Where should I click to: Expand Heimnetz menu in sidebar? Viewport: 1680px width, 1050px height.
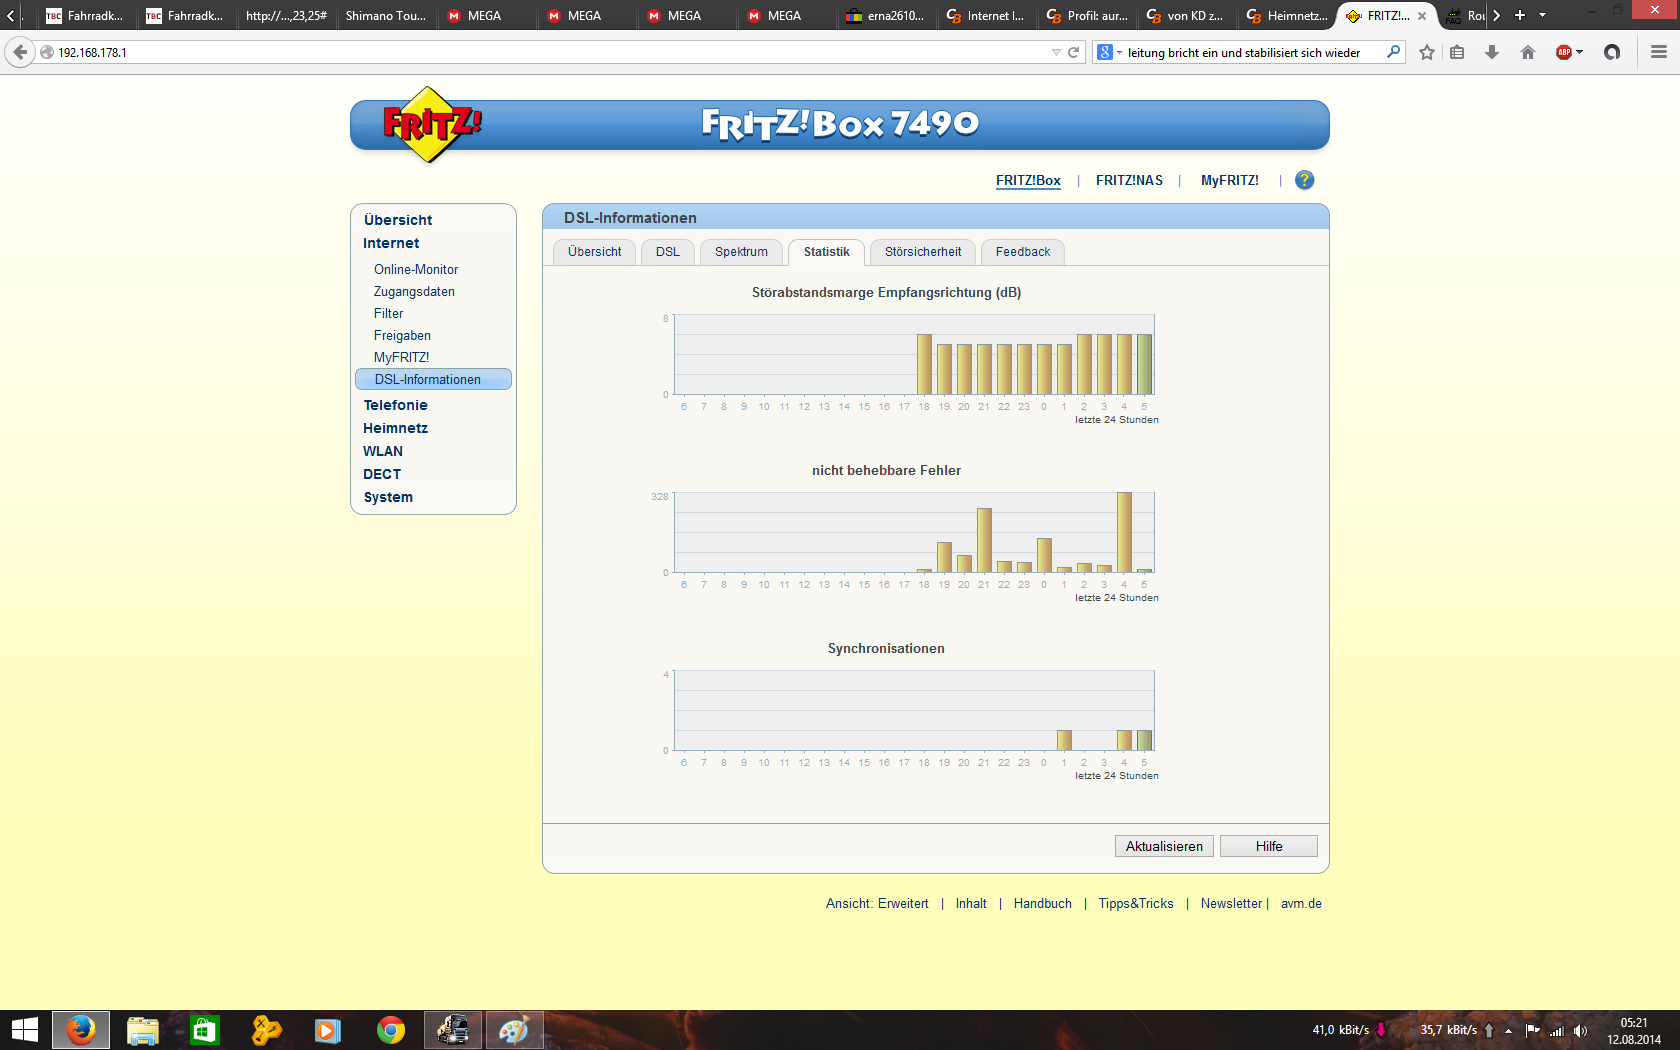(395, 428)
